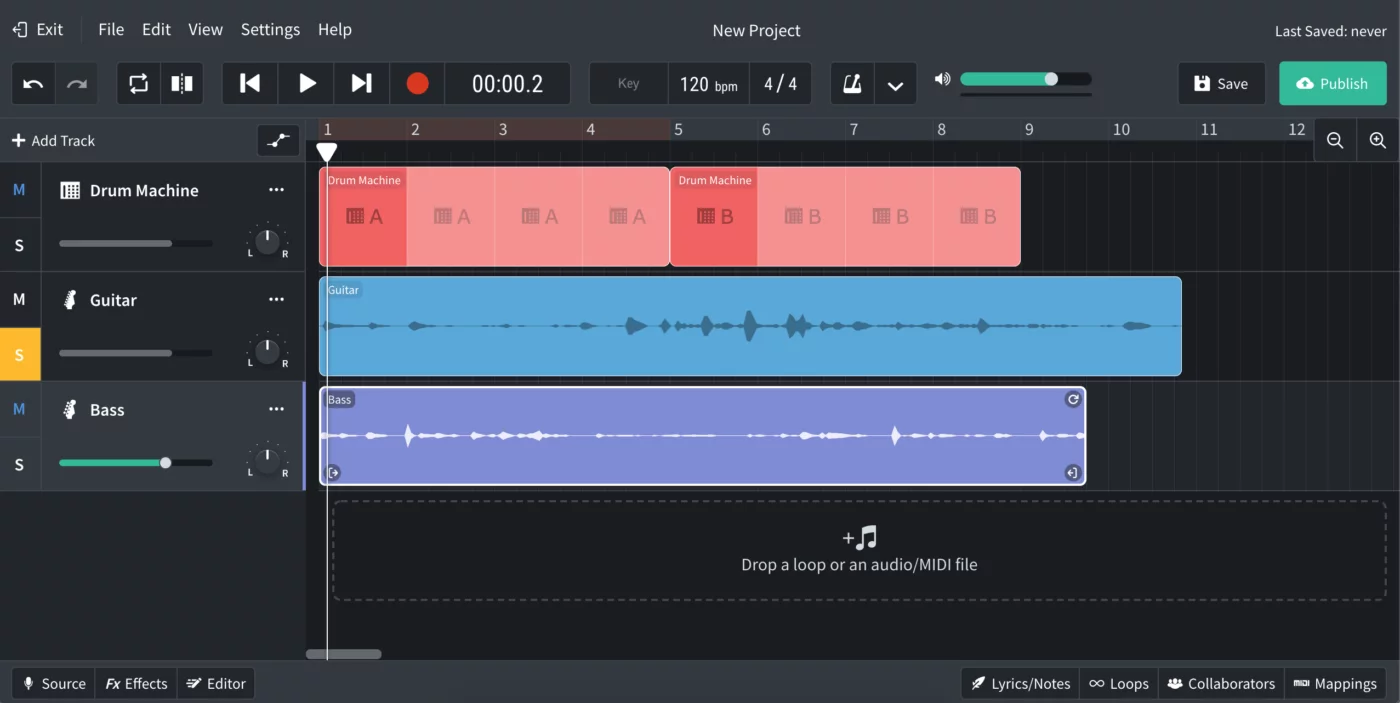1400x703 pixels.
Task: Solo the Bass track
Action: pos(19,464)
